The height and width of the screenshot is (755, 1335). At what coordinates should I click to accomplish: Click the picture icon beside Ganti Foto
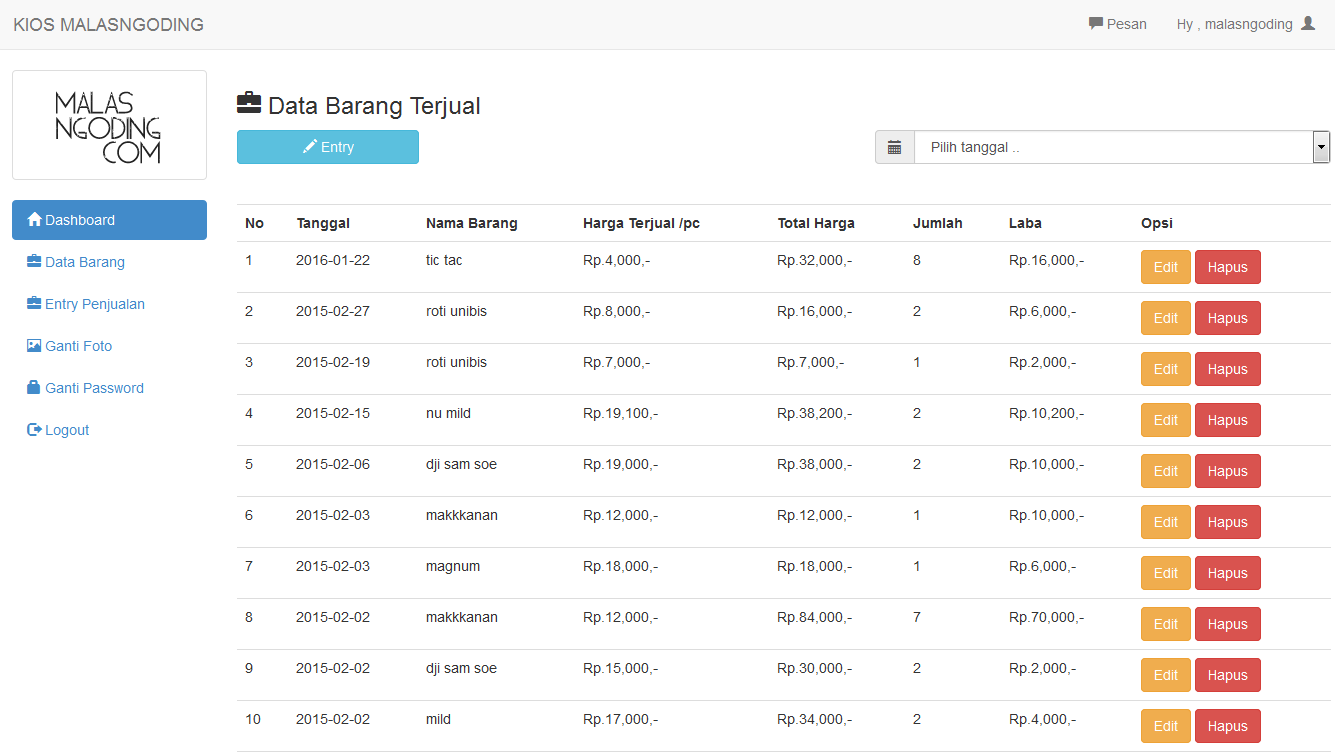(x=34, y=346)
